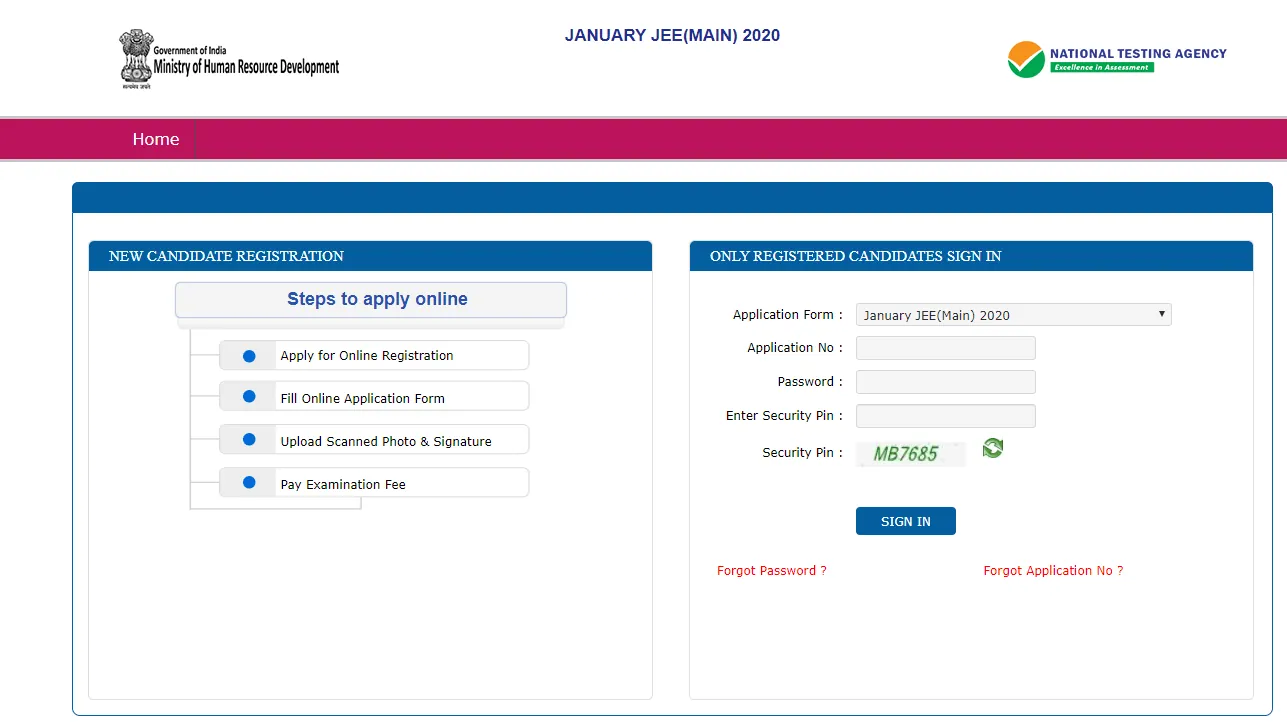
Task: Follow the Forgot Application No link
Action: click(1052, 571)
